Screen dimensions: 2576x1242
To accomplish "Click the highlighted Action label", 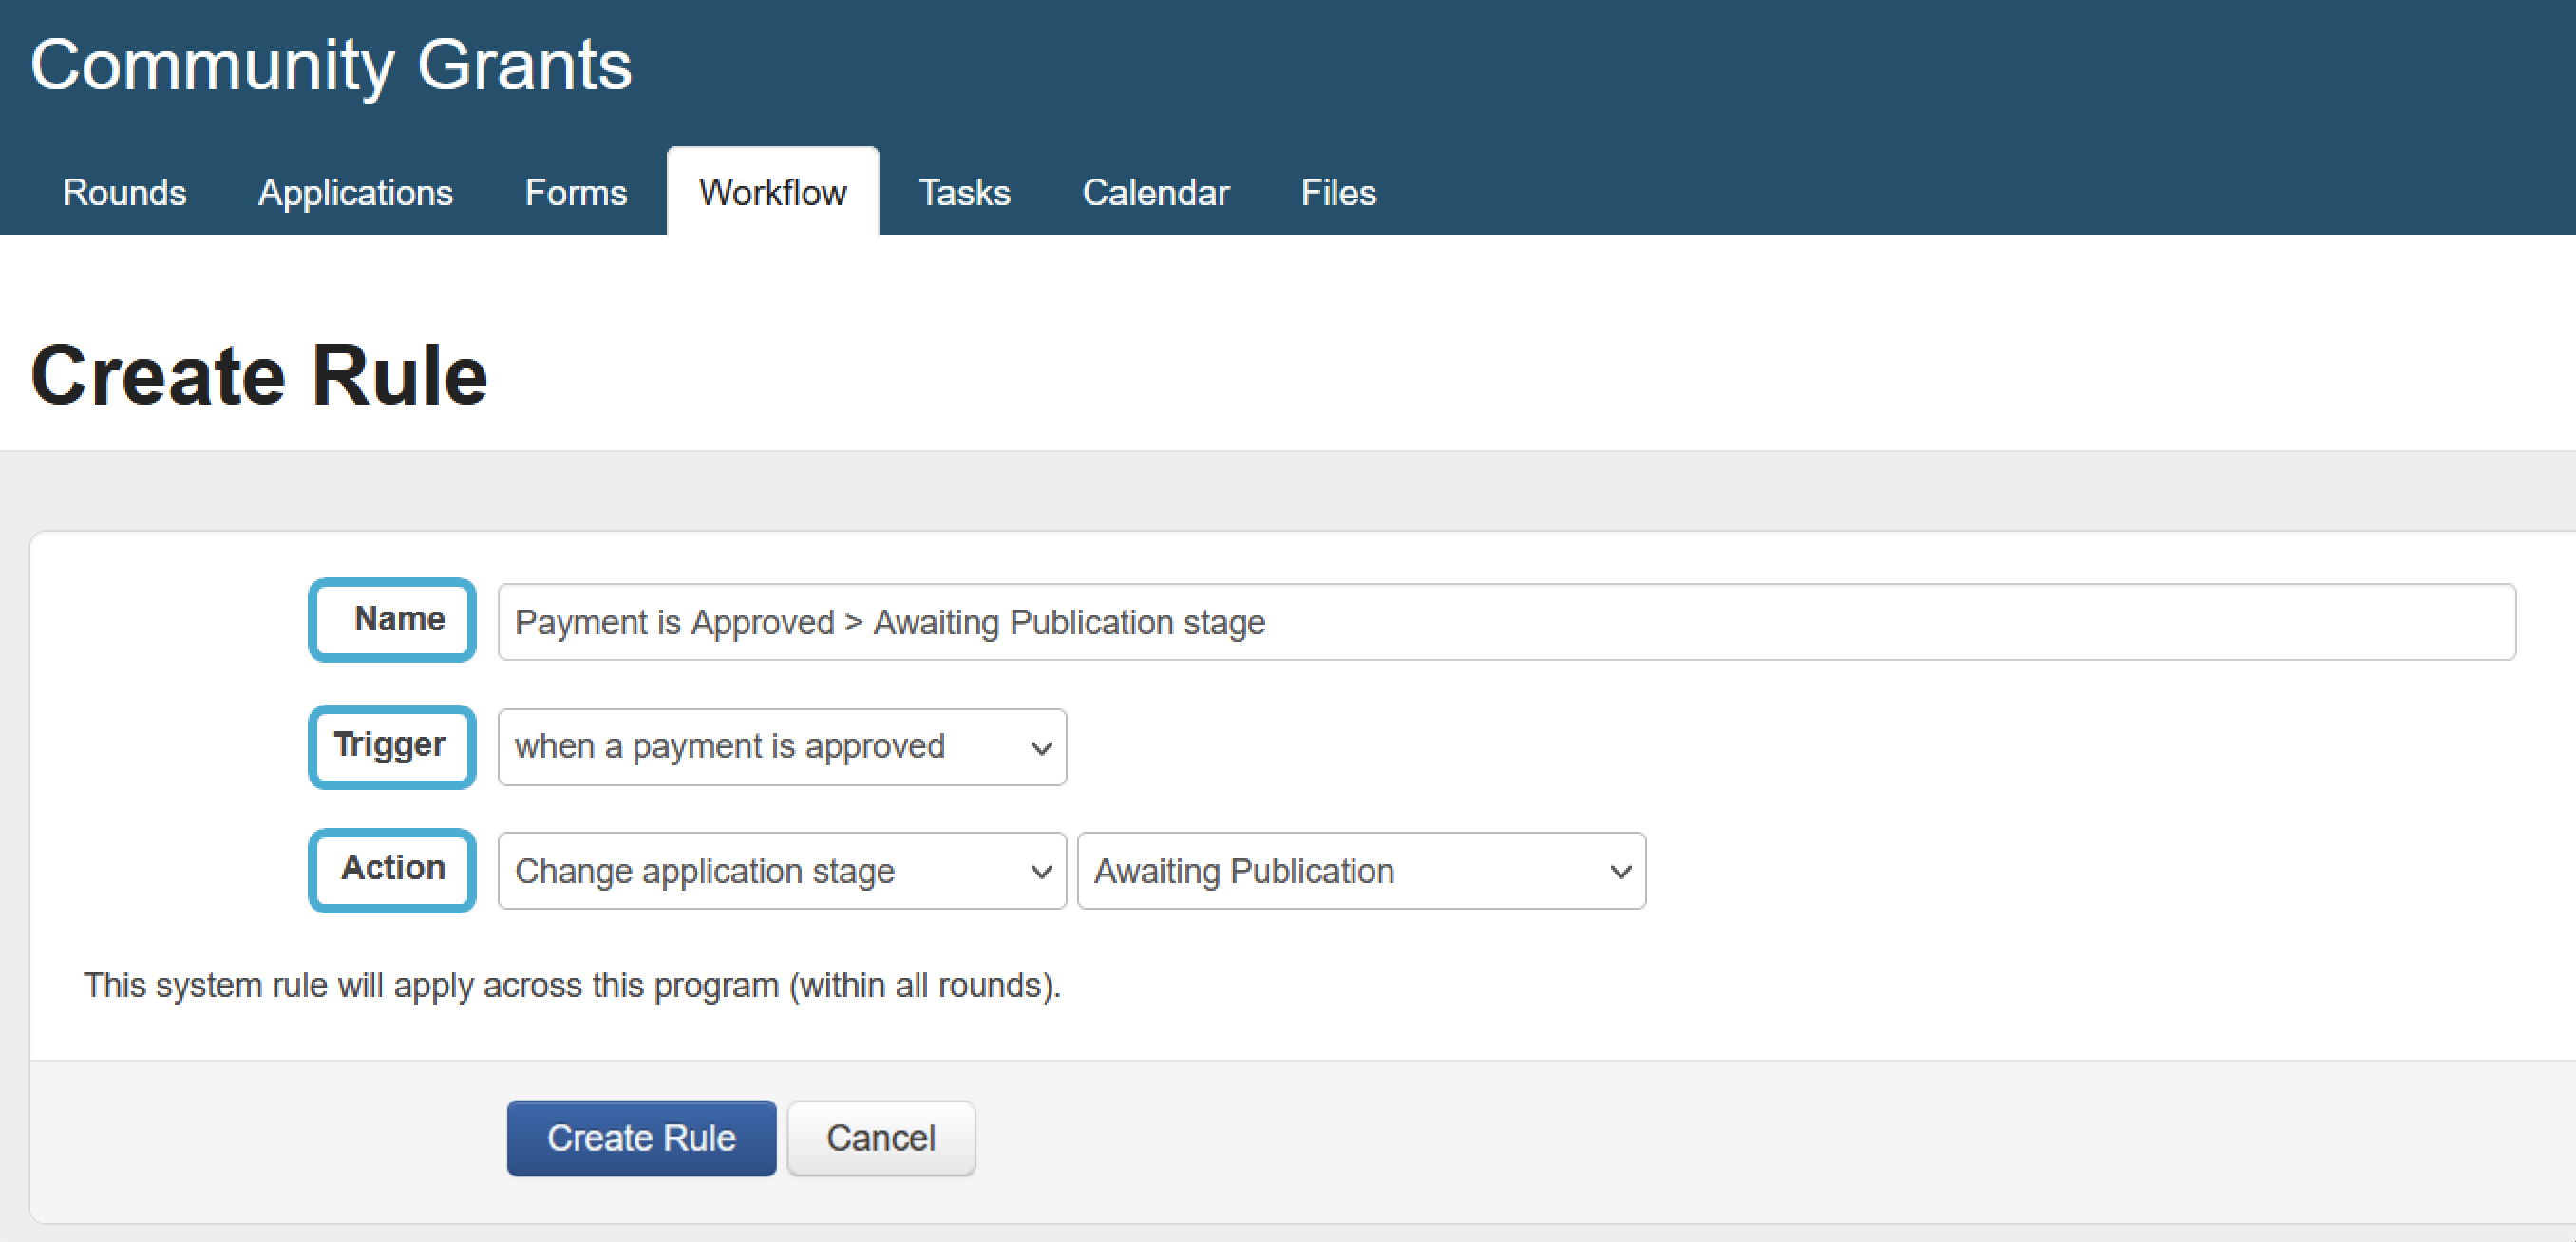I will click(x=393, y=868).
